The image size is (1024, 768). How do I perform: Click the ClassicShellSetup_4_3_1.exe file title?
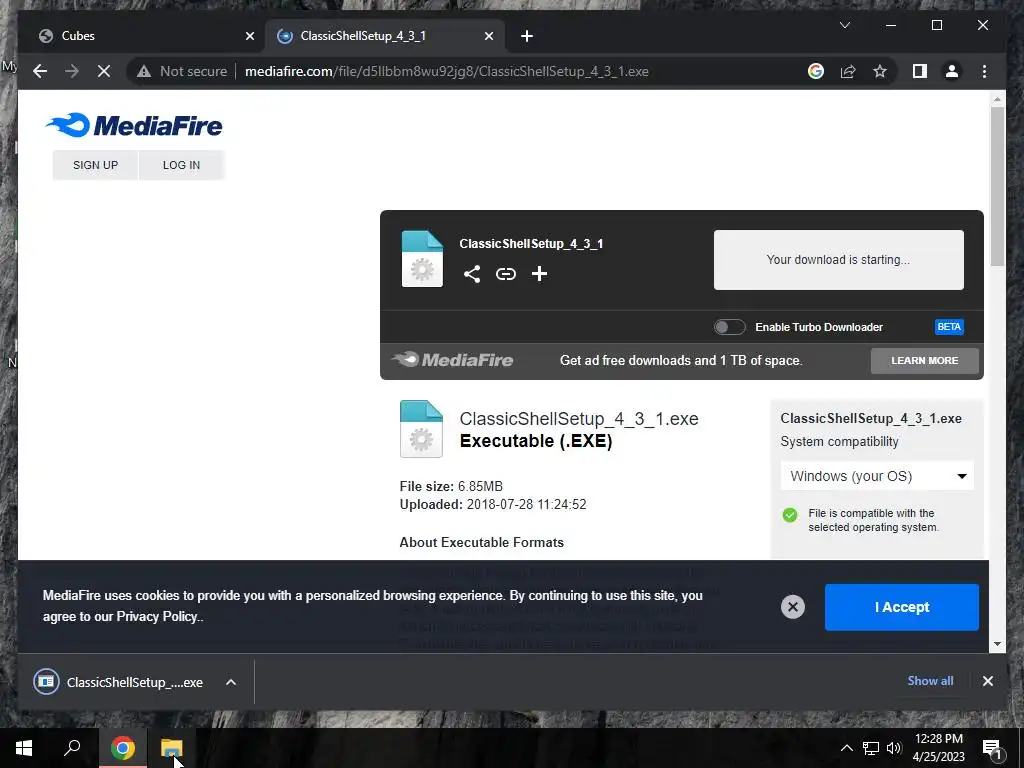pos(579,419)
